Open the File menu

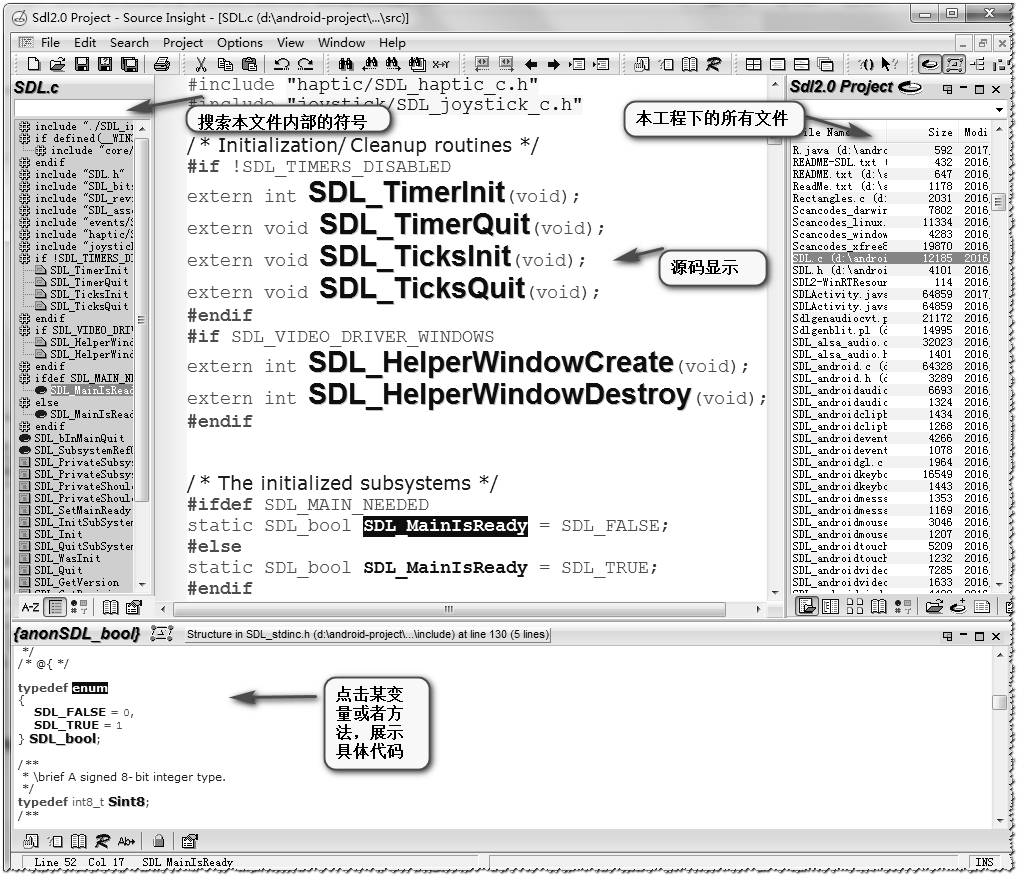tap(50, 42)
